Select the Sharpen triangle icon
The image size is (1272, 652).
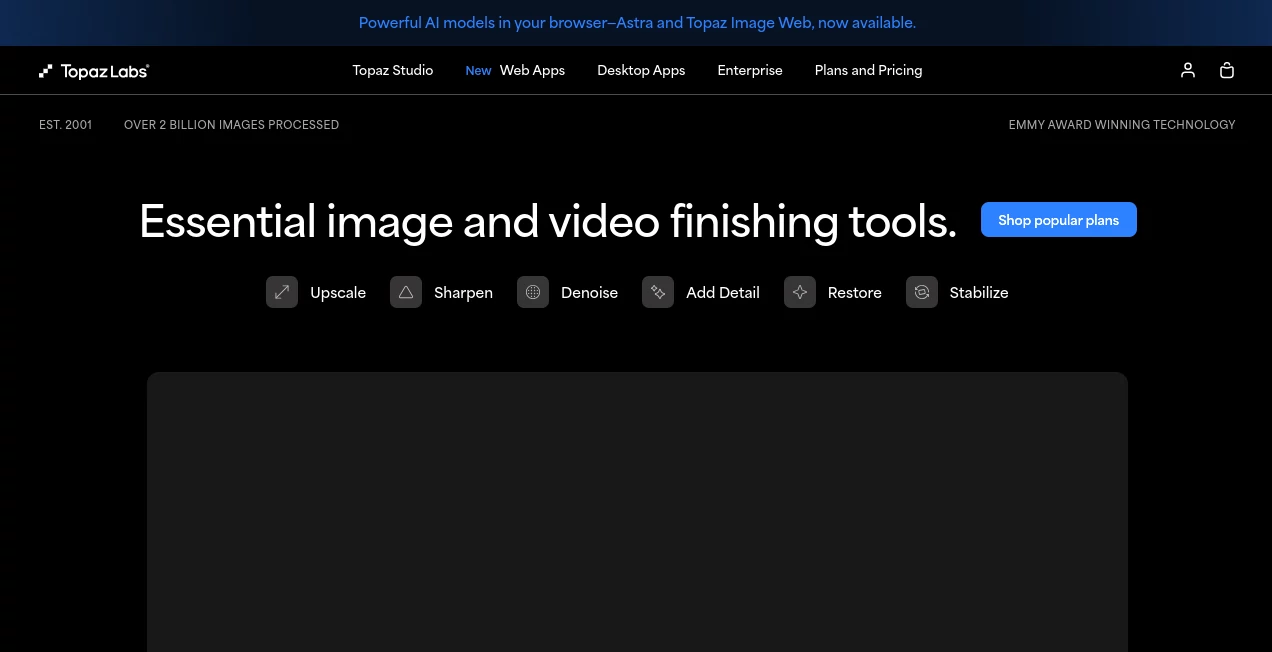pos(406,292)
